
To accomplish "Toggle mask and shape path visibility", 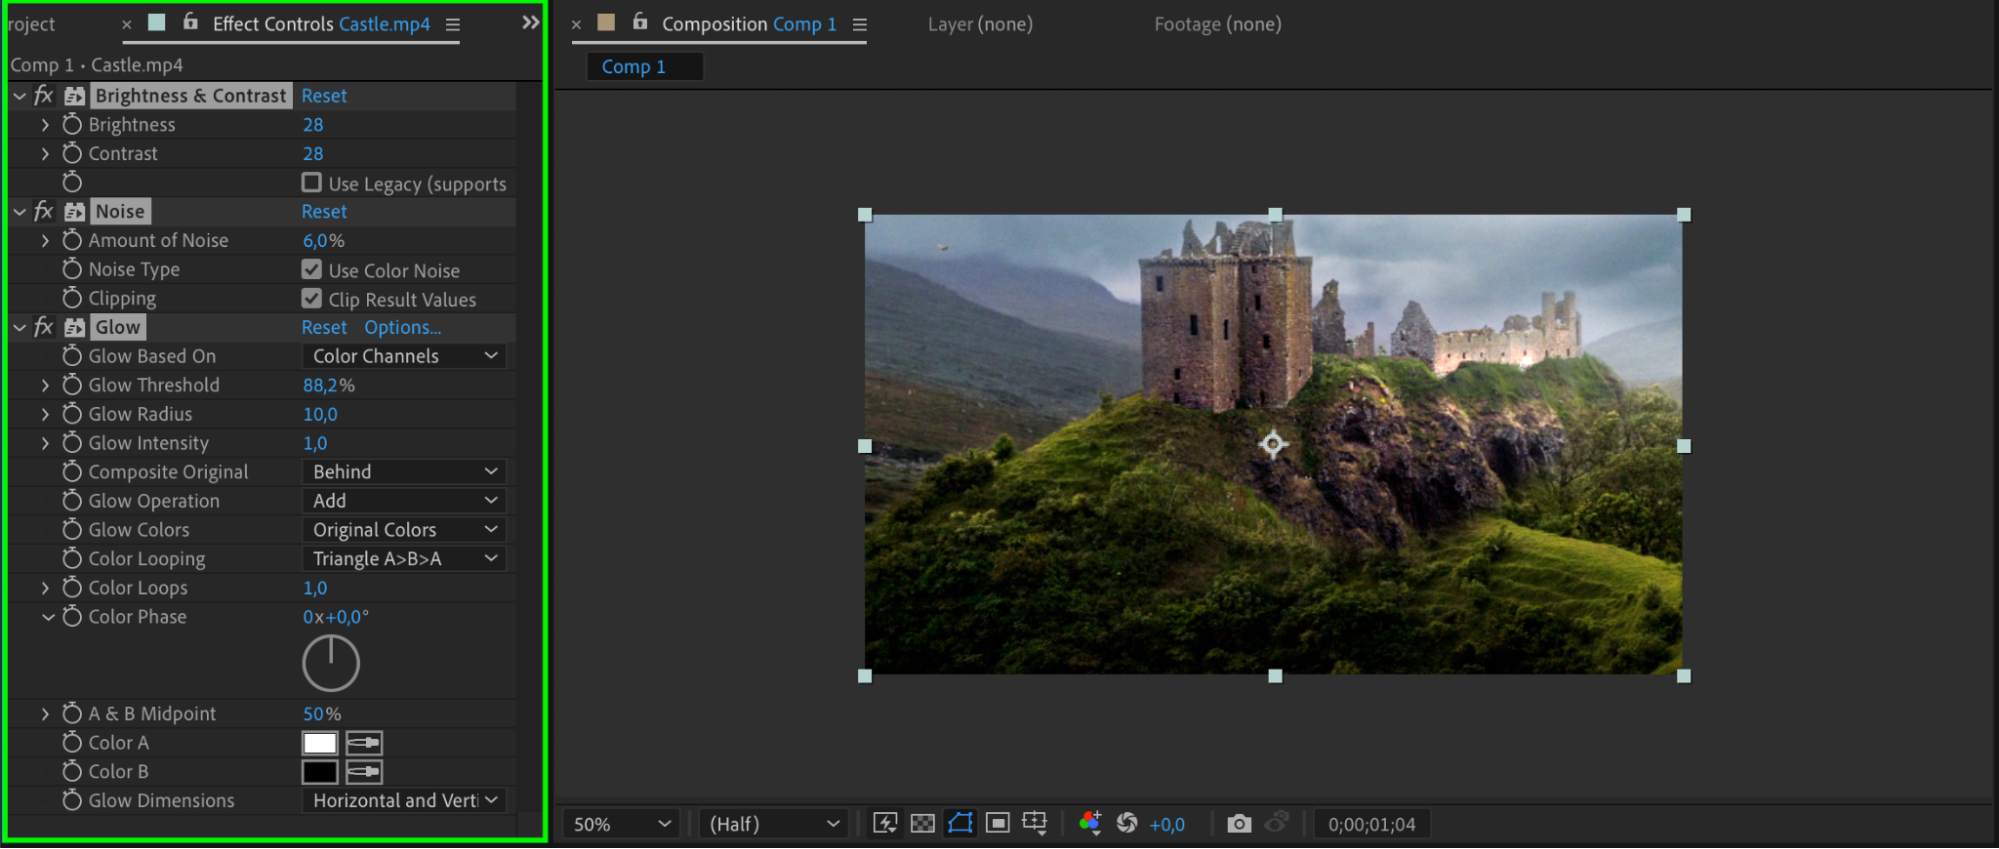I will (x=960, y=823).
